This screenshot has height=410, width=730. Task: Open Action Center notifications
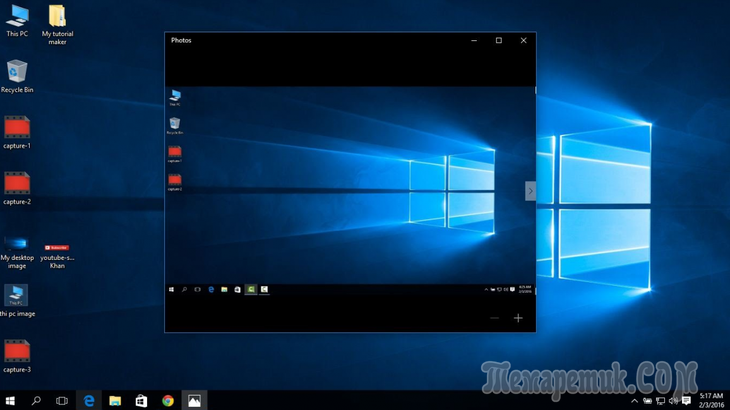pyautogui.click(x=686, y=401)
